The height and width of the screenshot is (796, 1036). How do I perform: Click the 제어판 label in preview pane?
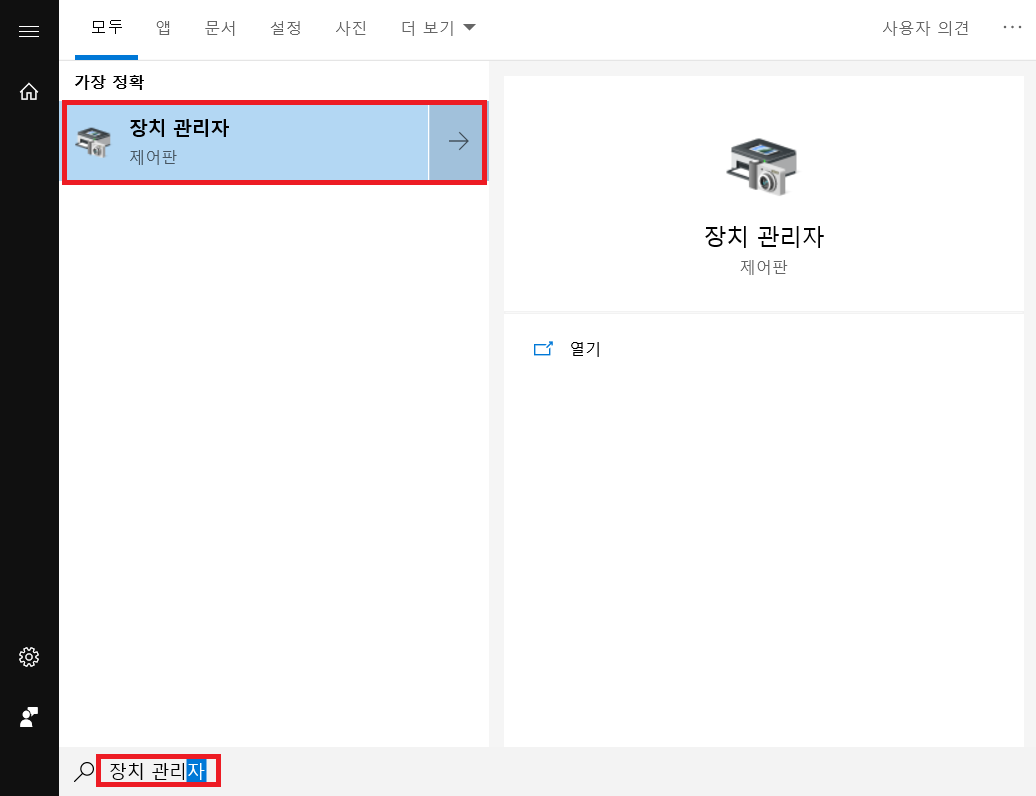tap(764, 267)
